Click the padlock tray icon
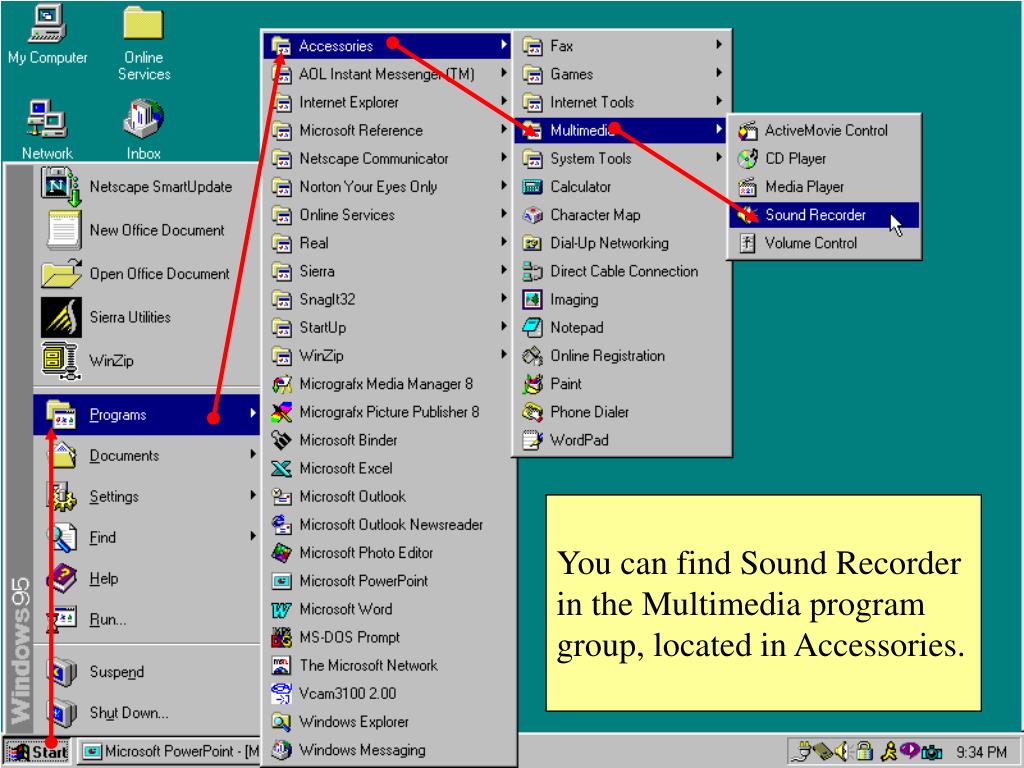 (x=865, y=752)
